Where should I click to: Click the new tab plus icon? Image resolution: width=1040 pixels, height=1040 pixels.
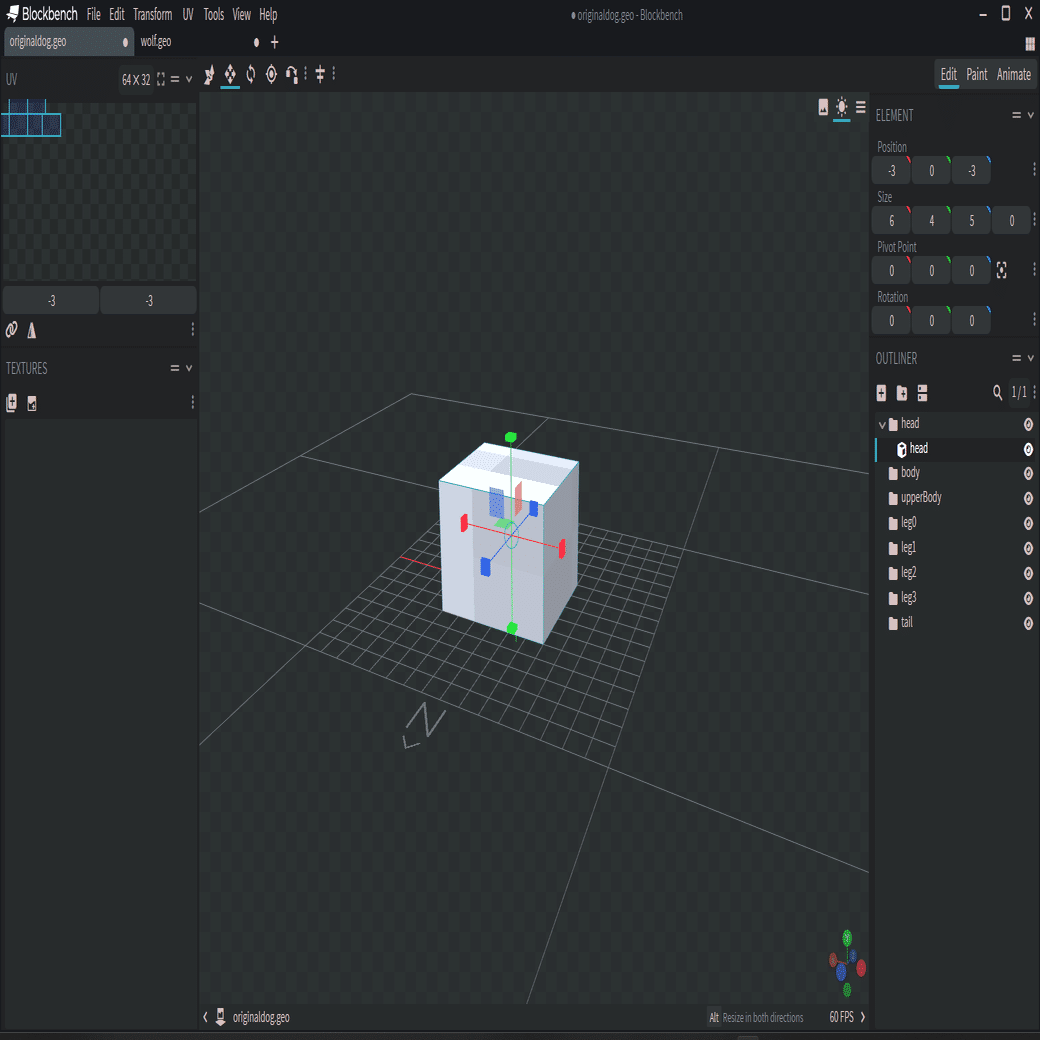pos(275,42)
